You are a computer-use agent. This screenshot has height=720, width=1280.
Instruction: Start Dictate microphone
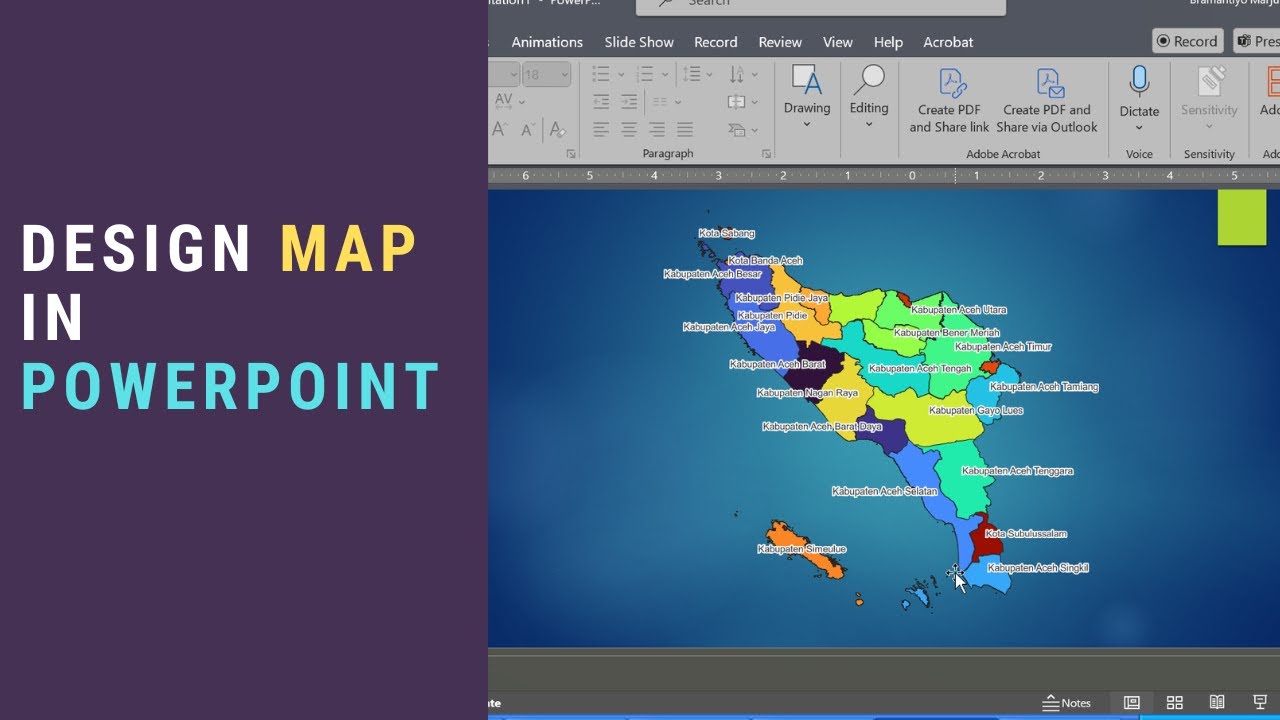[x=1139, y=98]
